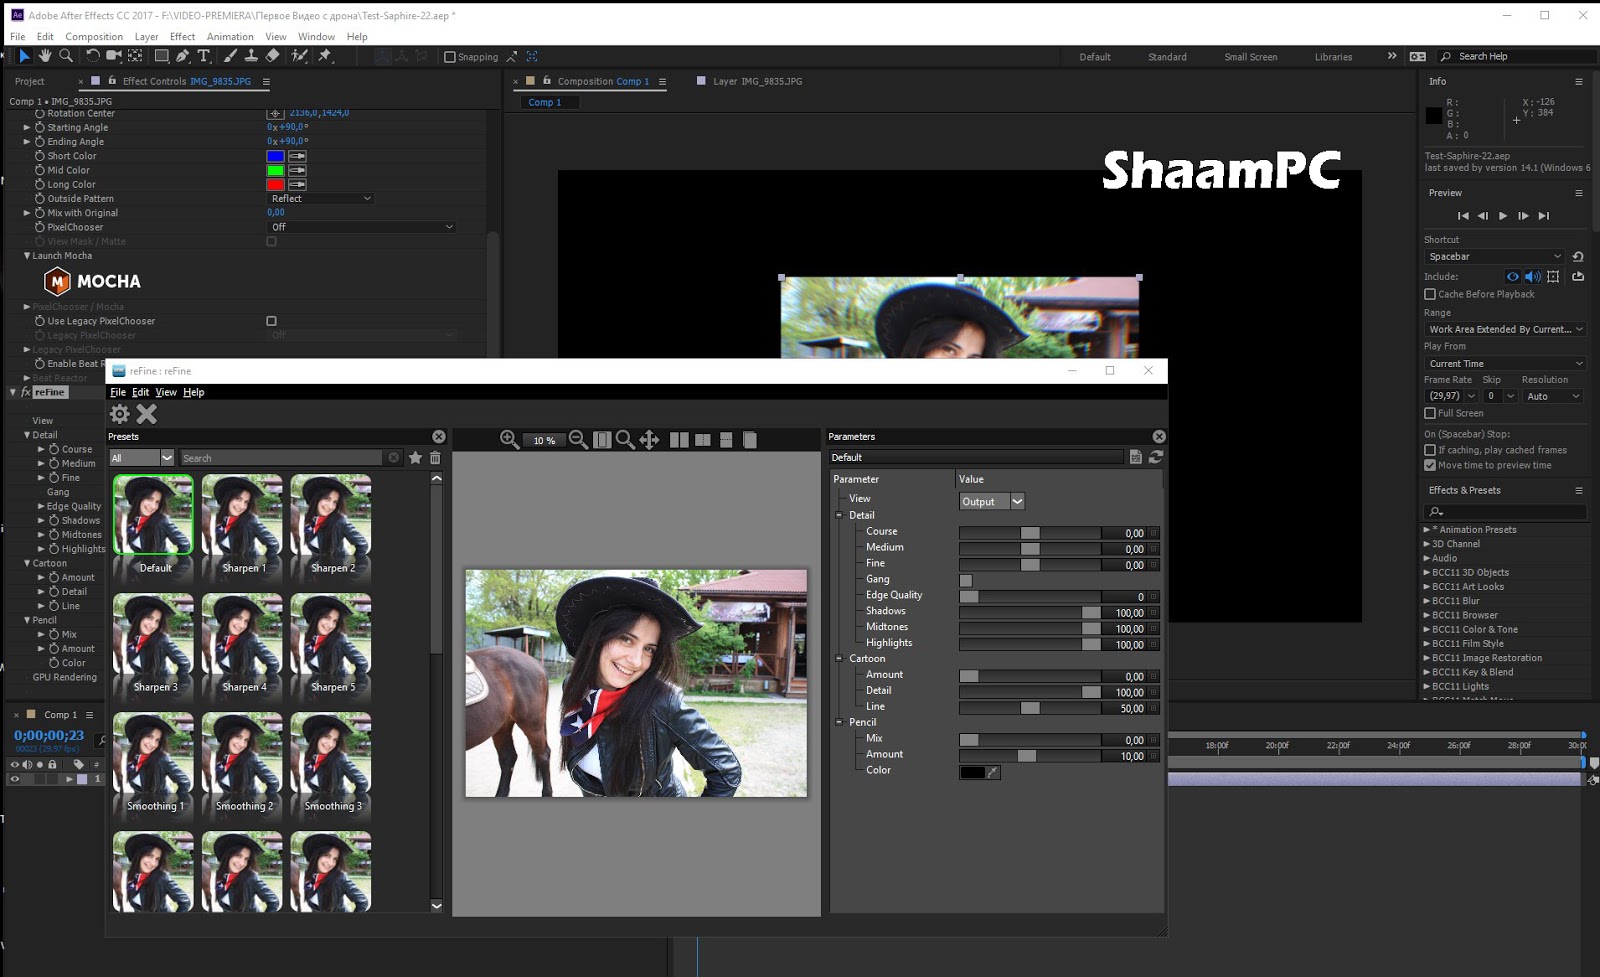This screenshot has height=977, width=1600.
Task: Open the Composition menu
Action: coord(93,37)
